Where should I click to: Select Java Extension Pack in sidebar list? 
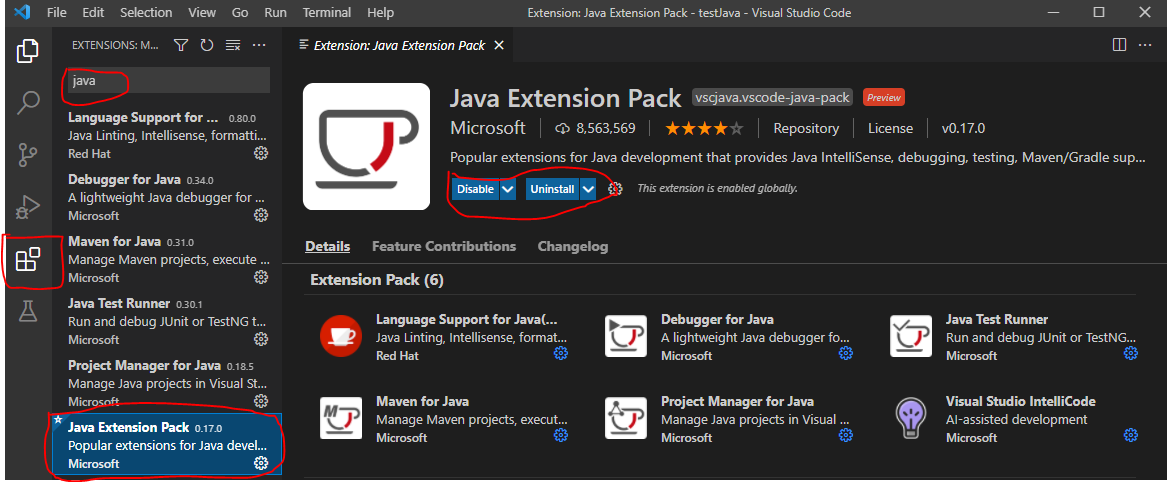(x=167, y=446)
